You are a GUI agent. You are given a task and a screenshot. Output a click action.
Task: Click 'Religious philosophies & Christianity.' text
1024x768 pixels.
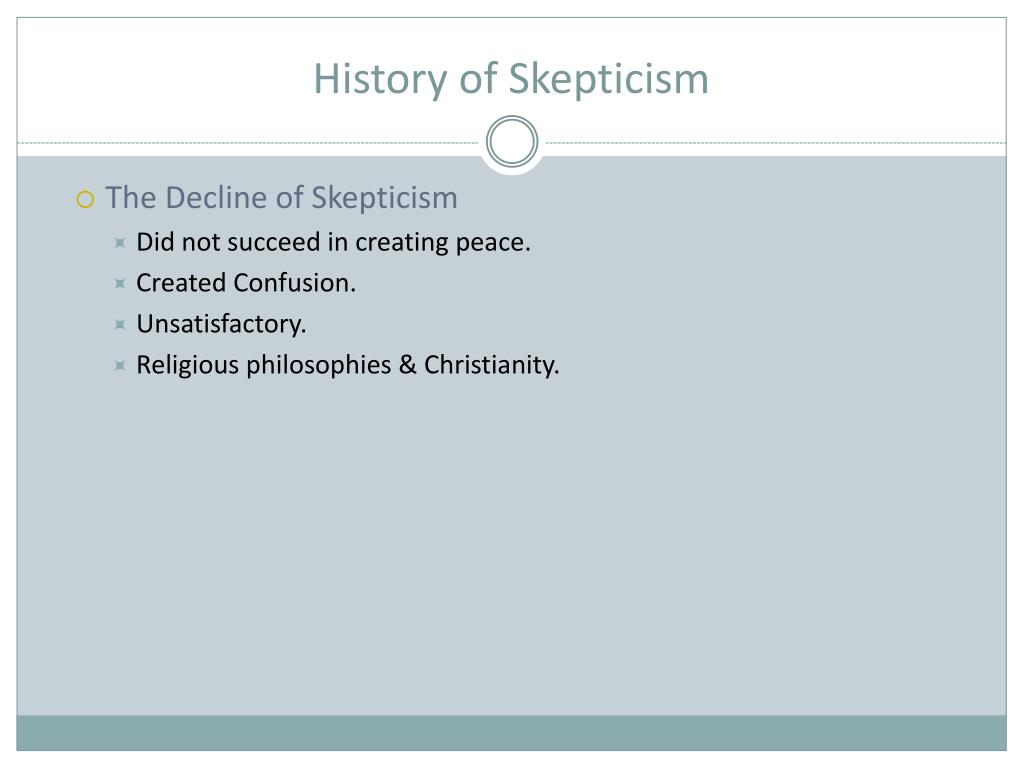pyautogui.click(x=347, y=364)
